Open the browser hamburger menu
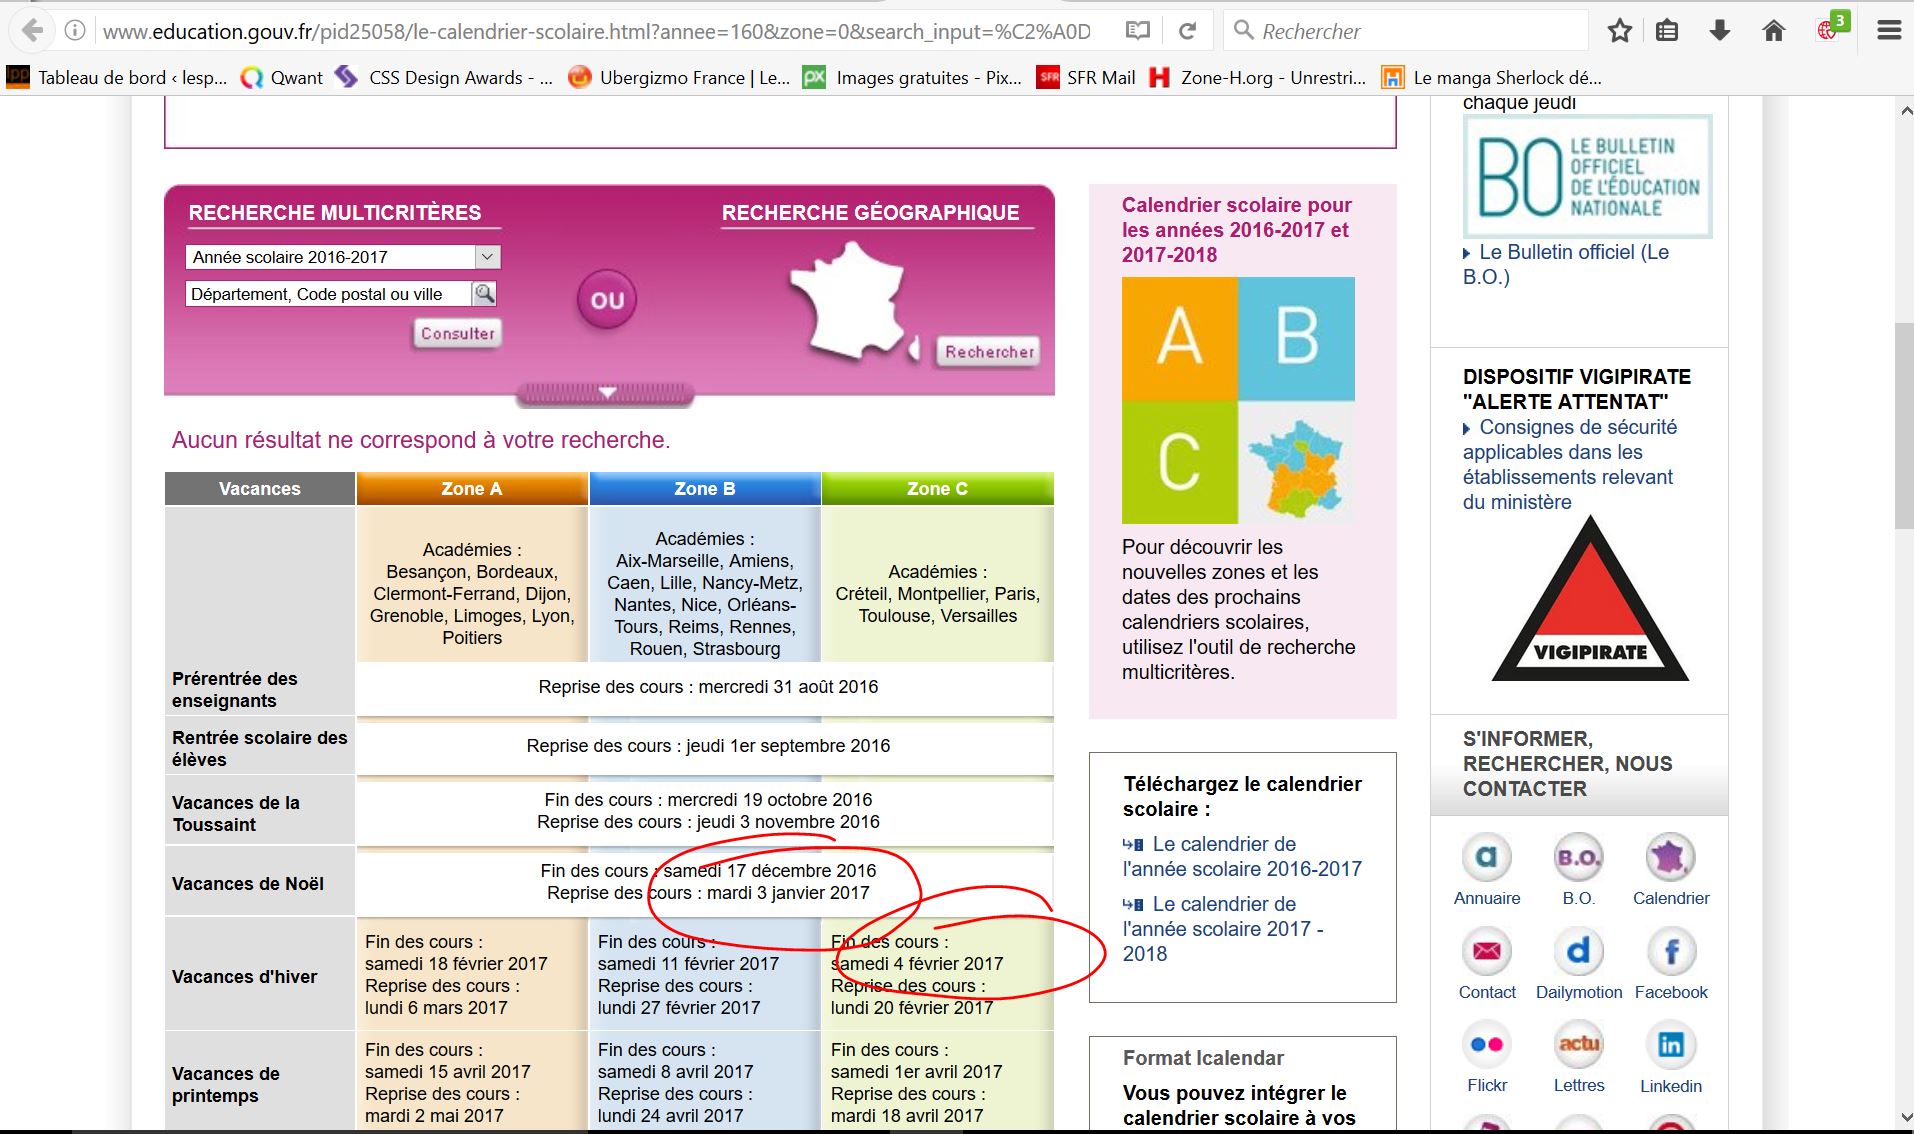The height and width of the screenshot is (1134, 1914). pos(1889,31)
